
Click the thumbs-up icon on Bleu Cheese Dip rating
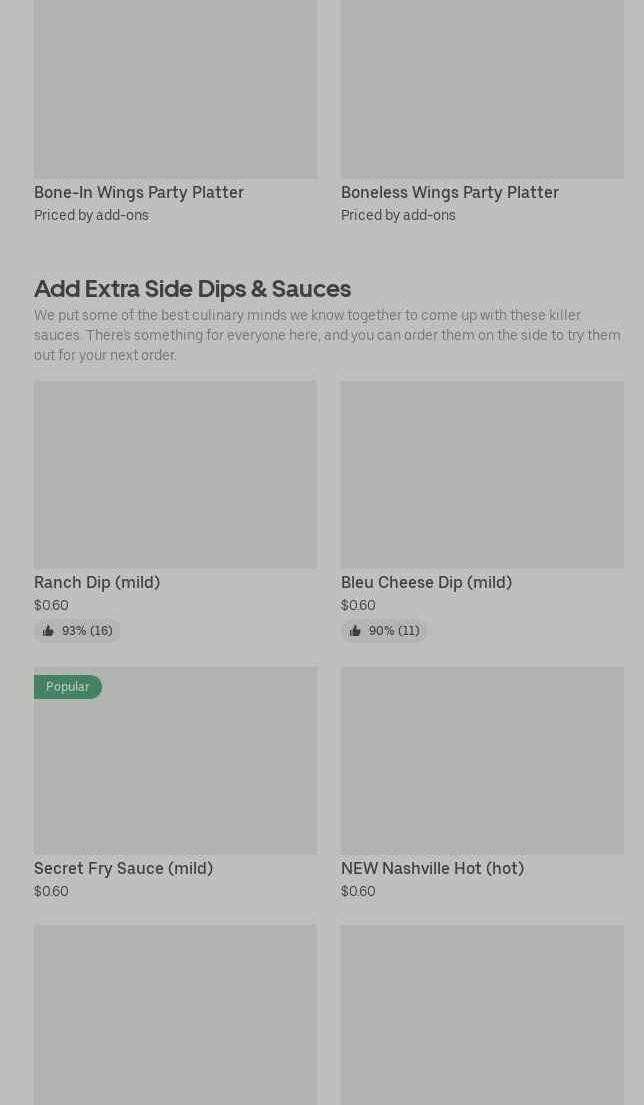tap(355, 631)
